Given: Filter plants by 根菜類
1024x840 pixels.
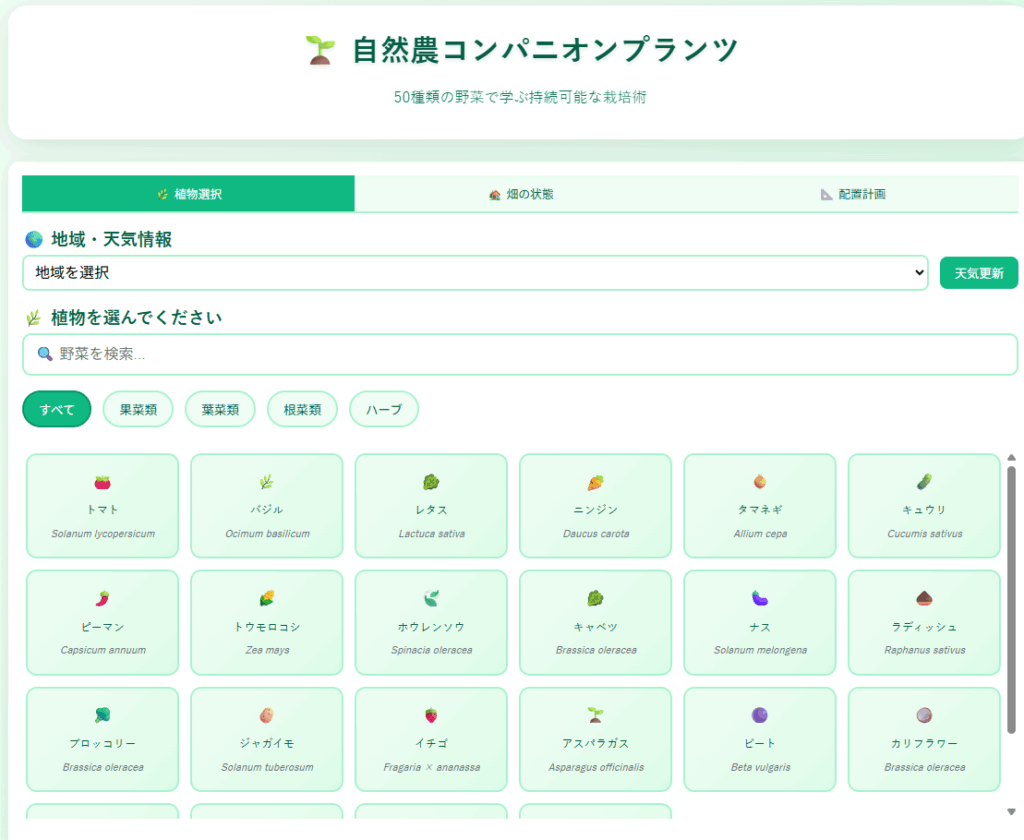Looking at the screenshot, I should [302, 409].
